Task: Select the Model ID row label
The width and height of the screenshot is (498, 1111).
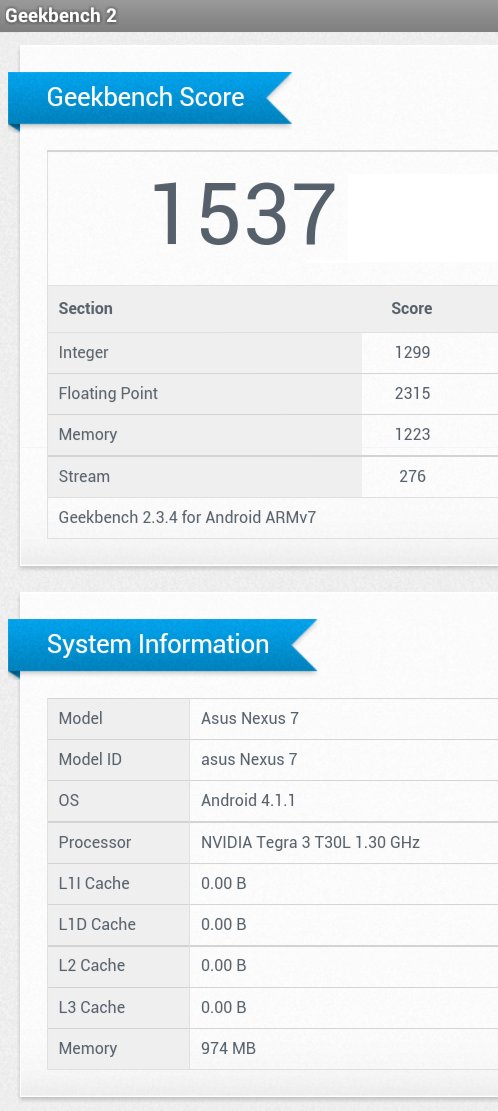Action: click(x=90, y=760)
